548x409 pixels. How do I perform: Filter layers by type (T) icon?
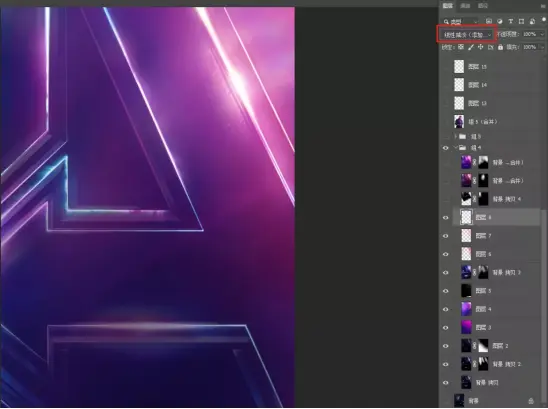pyautogui.click(x=511, y=21)
